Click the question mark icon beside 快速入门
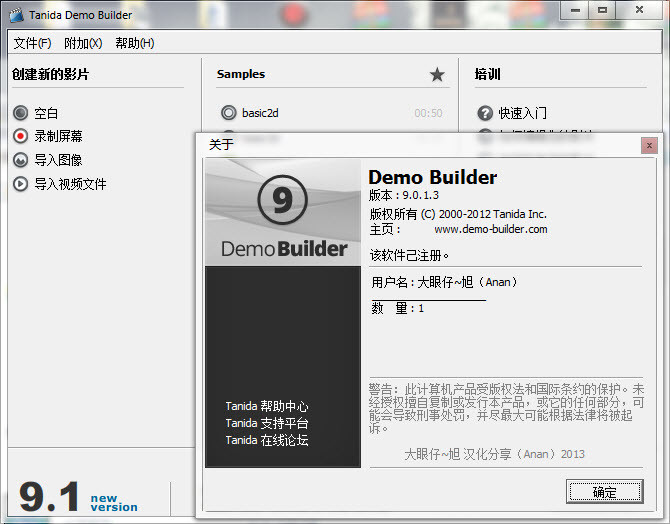Screen dimensions: 670x524 tap(485, 113)
